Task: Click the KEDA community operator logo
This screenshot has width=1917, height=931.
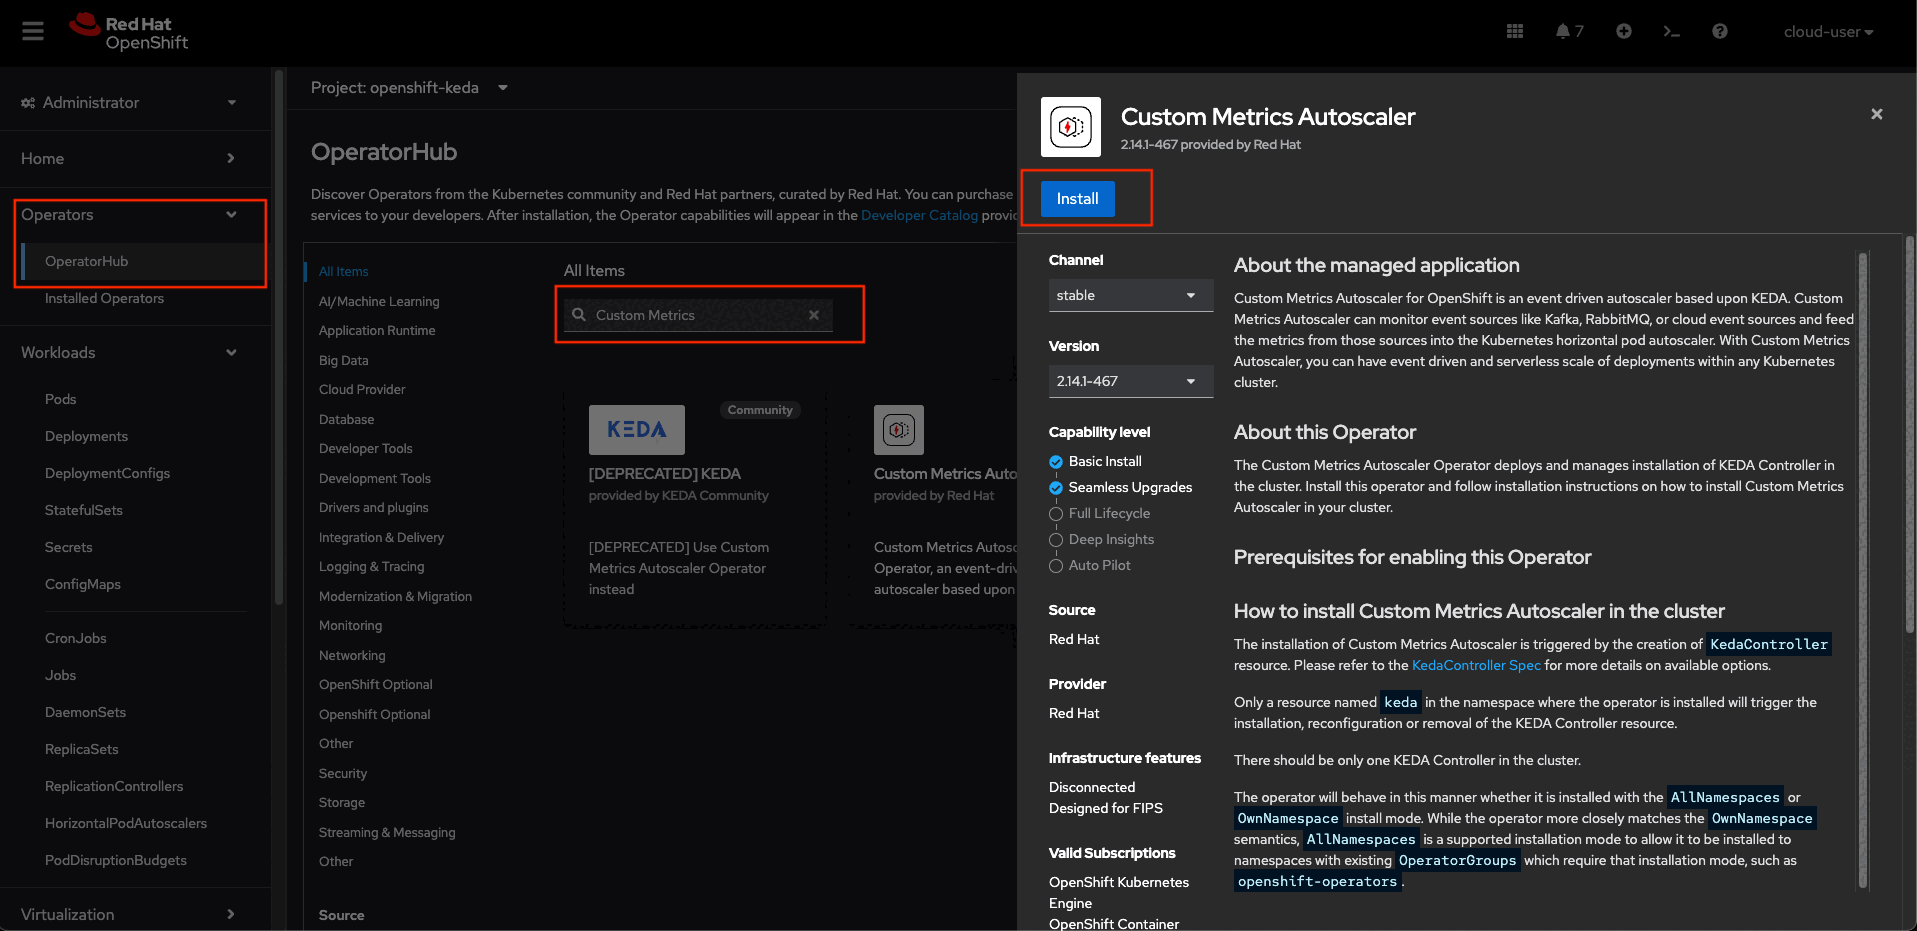Action: 636,430
